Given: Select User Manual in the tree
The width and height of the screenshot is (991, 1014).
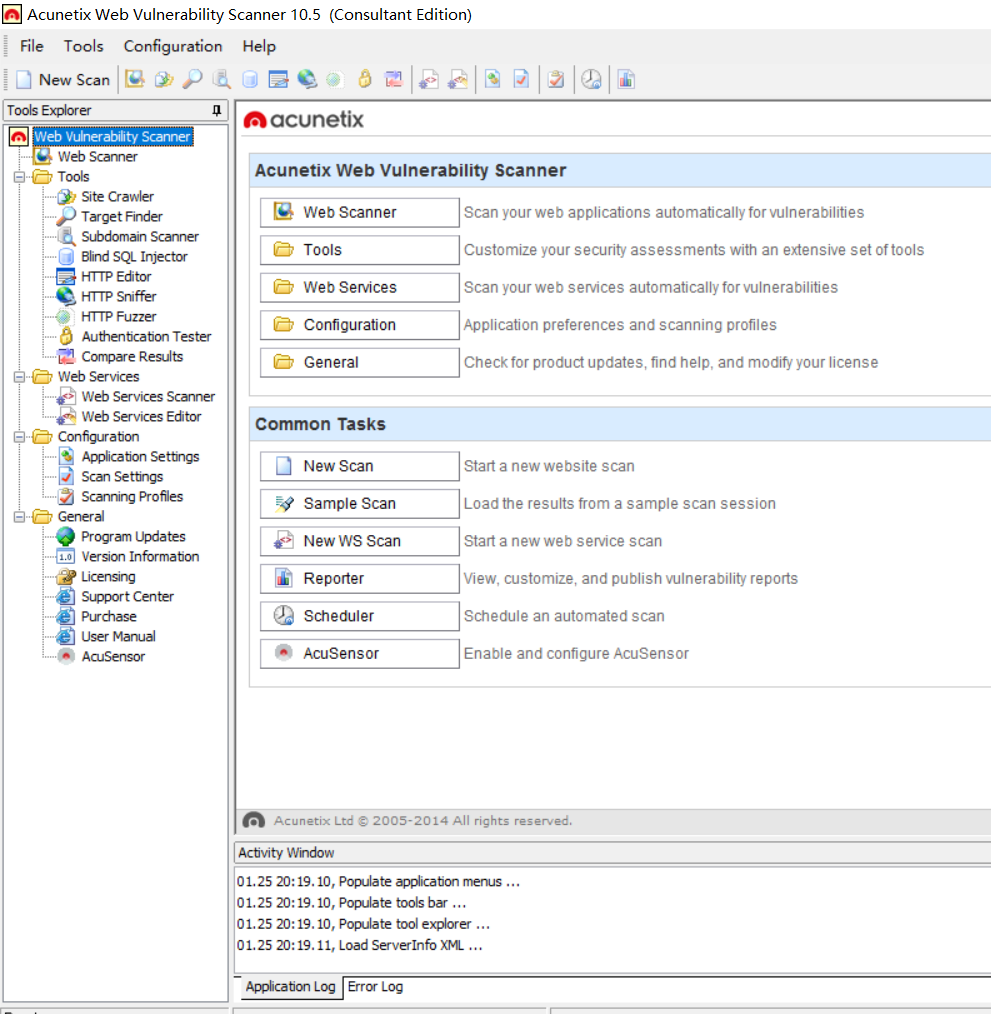Looking at the screenshot, I should (x=118, y=636).
